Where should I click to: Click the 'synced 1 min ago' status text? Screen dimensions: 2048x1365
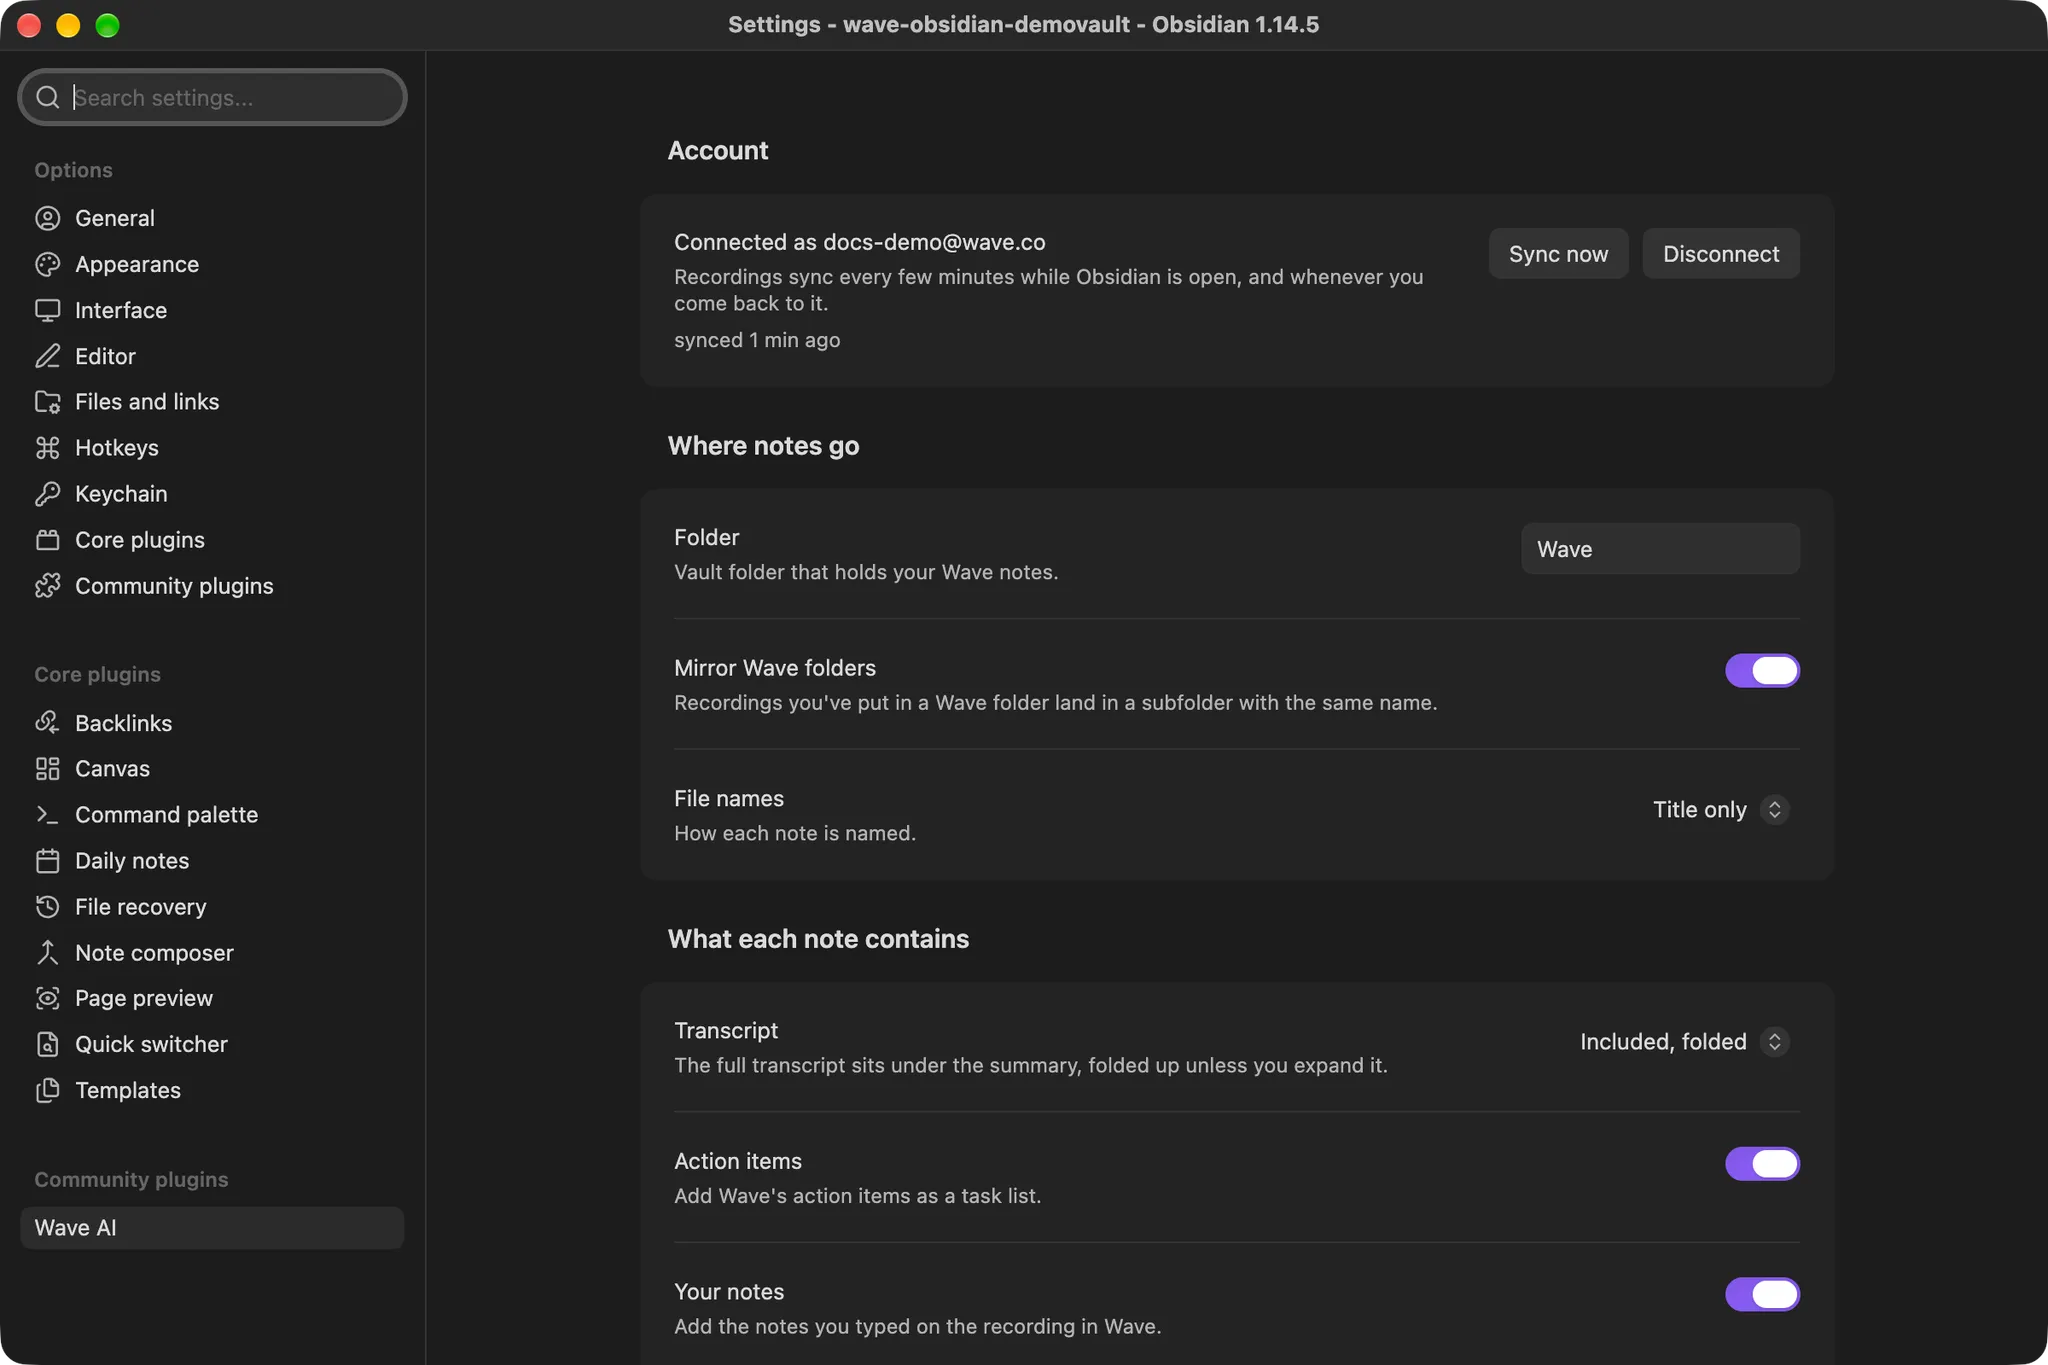pyautogui.click(x=757, y=340)
